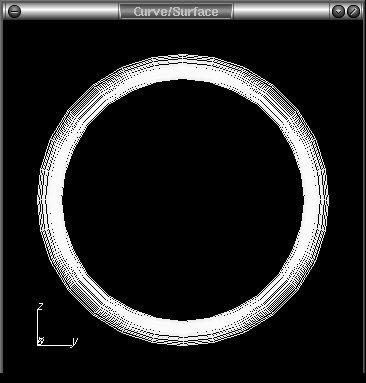Screen dimensions: 366x383
Task: Select the bottom of the torus ring
Action: click(x=183, y=332)
